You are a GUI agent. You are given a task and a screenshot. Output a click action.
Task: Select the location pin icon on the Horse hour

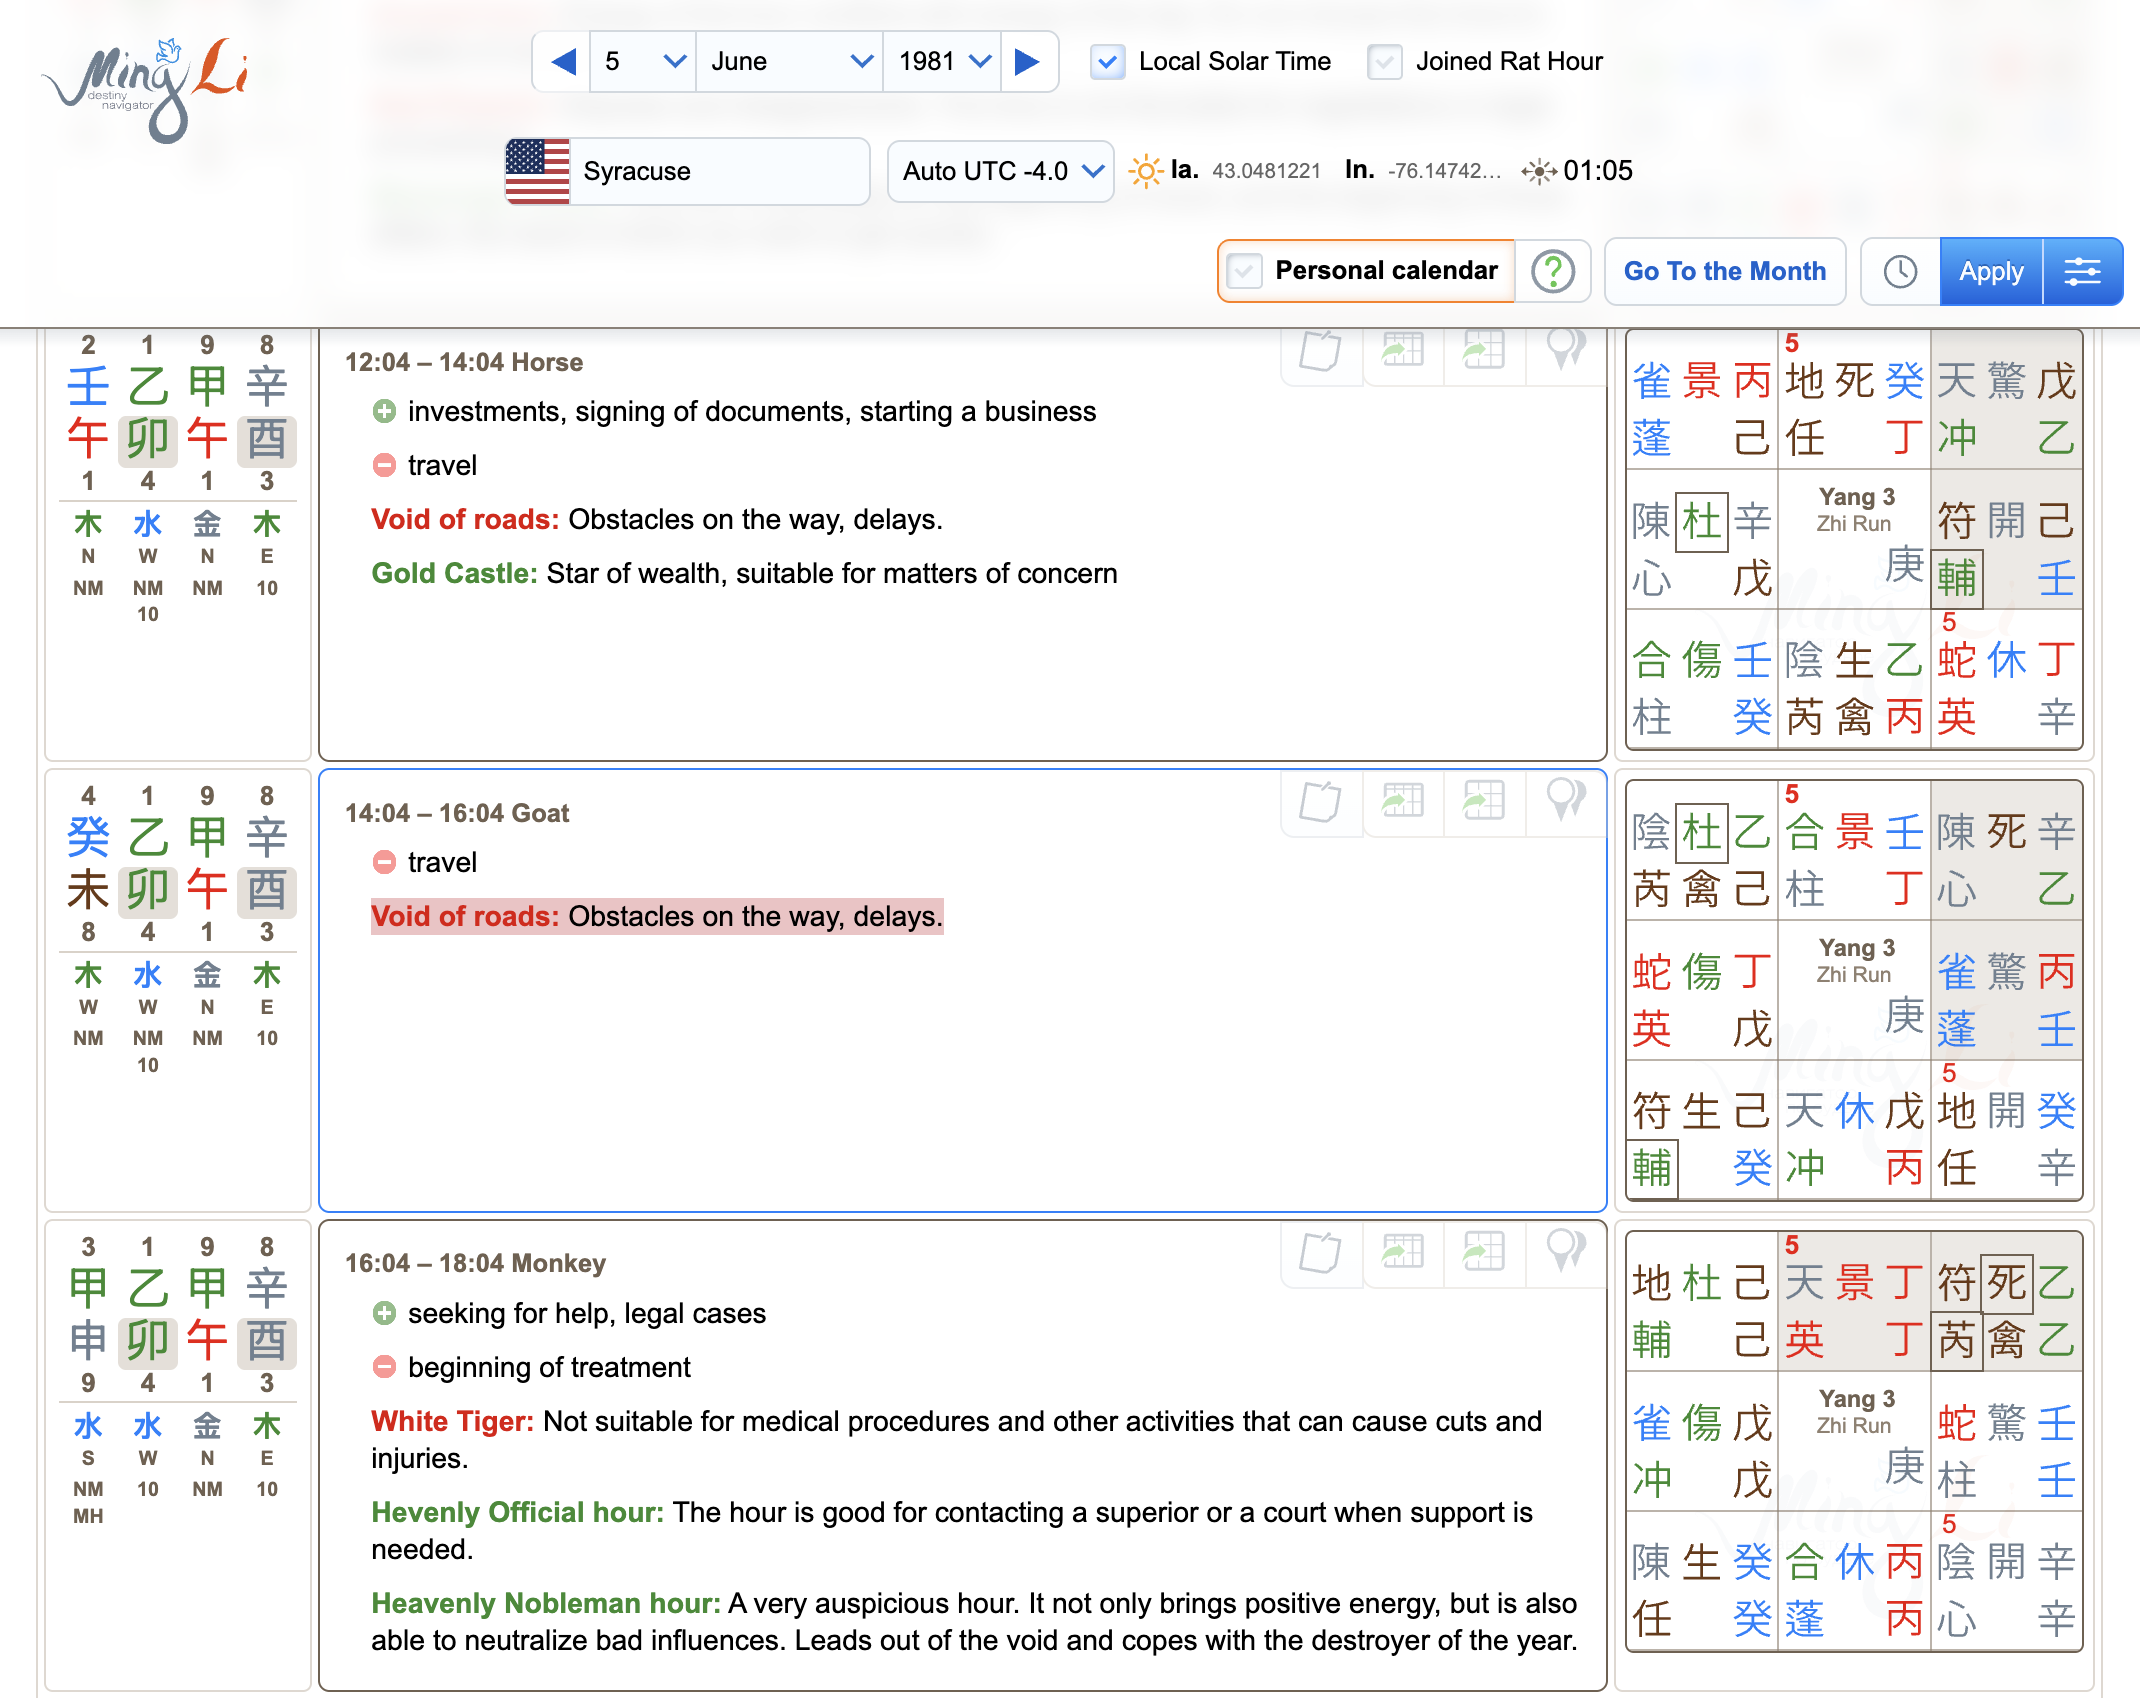click(1565, 352)
